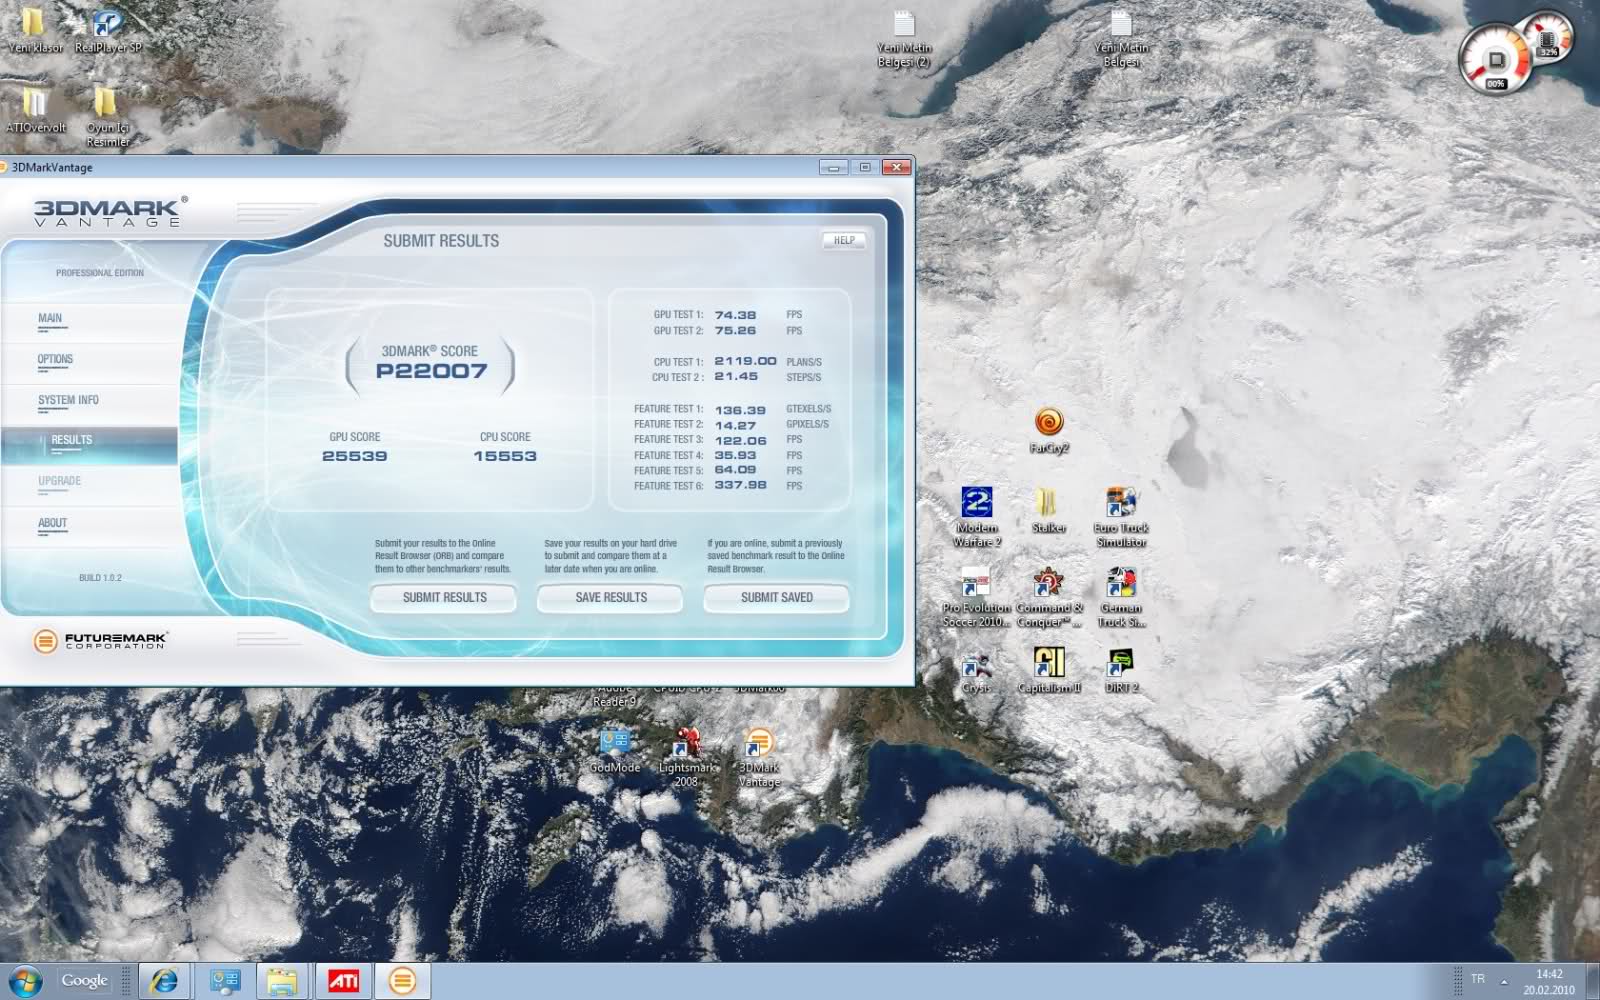Open the Windows Start menu

(x=24, y=981)
